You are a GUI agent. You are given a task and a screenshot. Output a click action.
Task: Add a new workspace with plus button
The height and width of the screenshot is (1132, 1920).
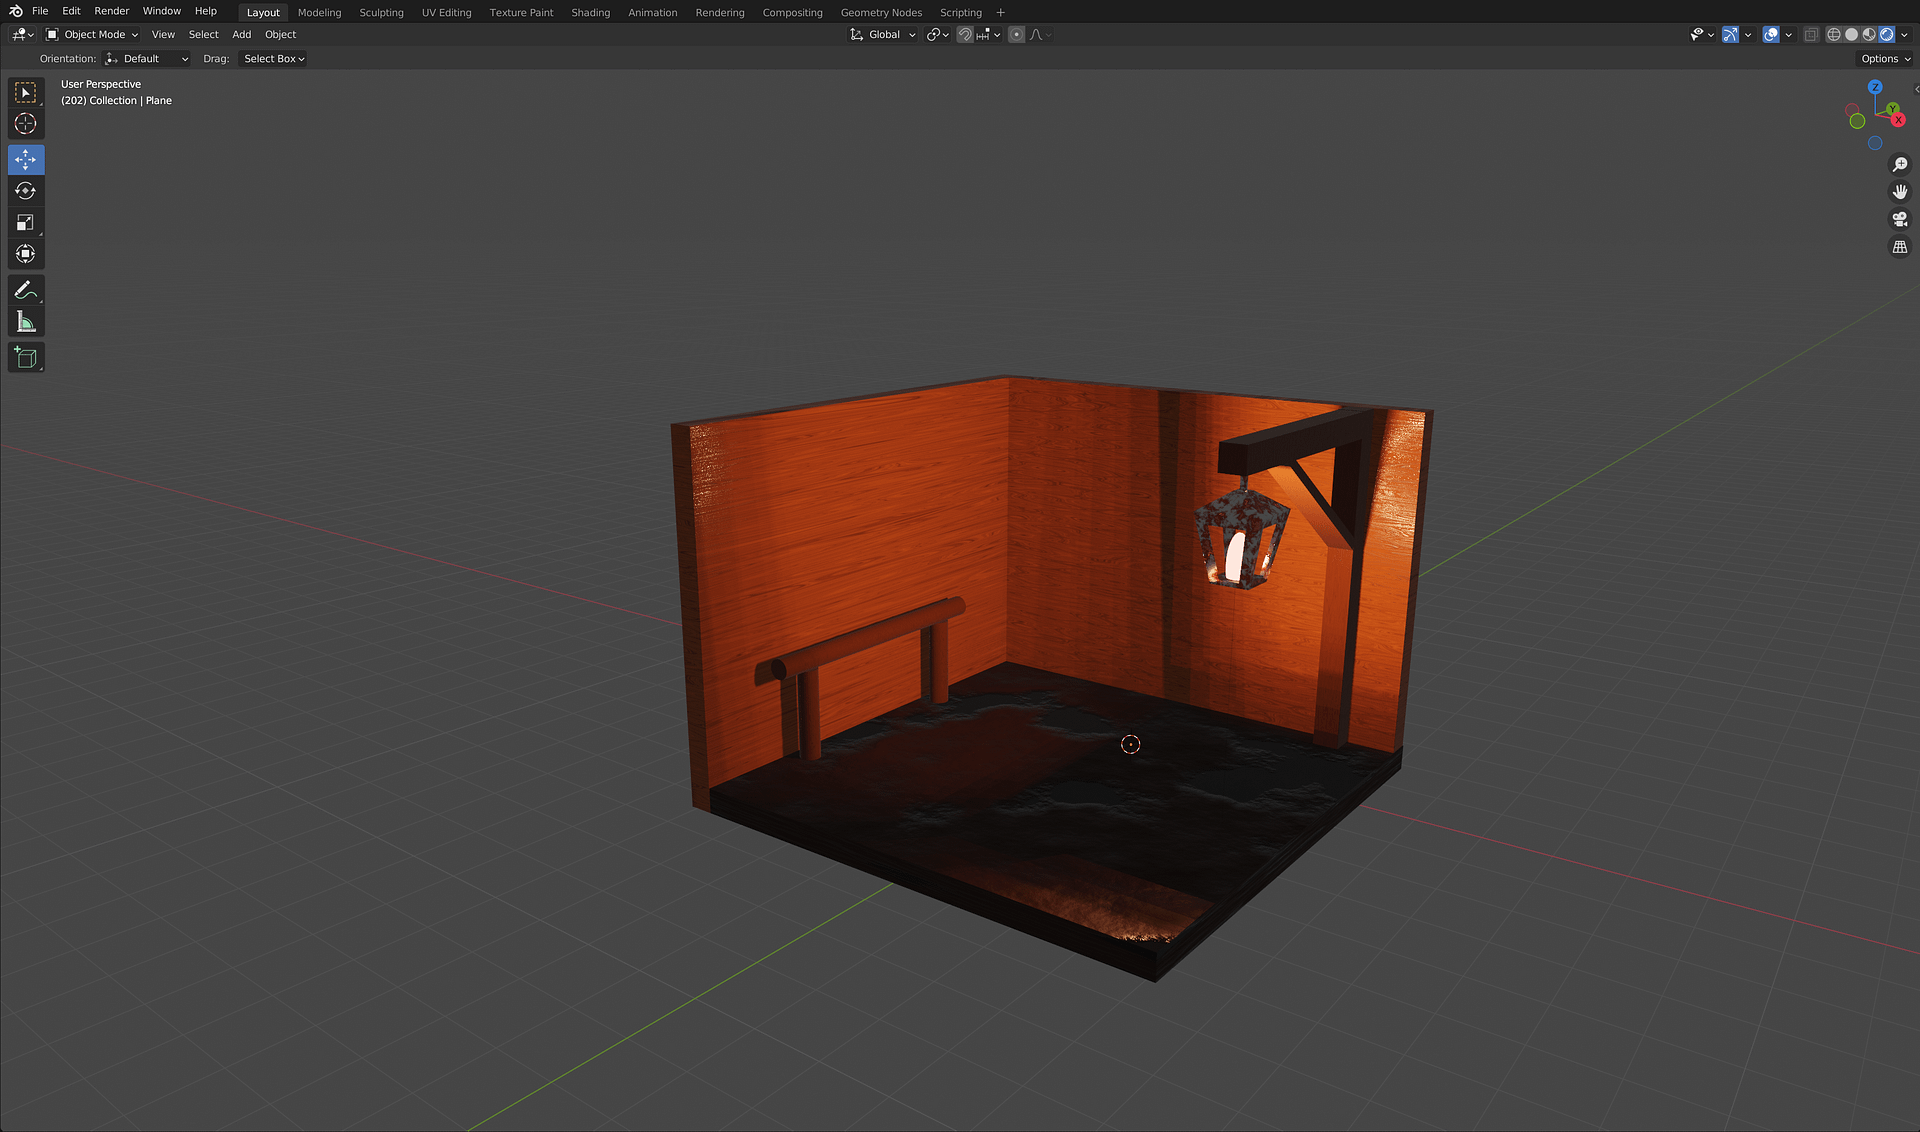(1000, 12)
